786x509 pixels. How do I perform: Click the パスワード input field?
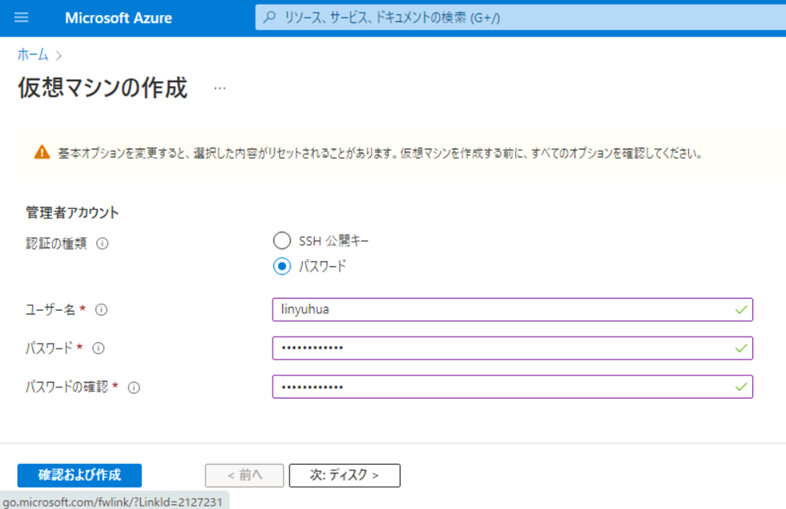(x=512, y=348)
